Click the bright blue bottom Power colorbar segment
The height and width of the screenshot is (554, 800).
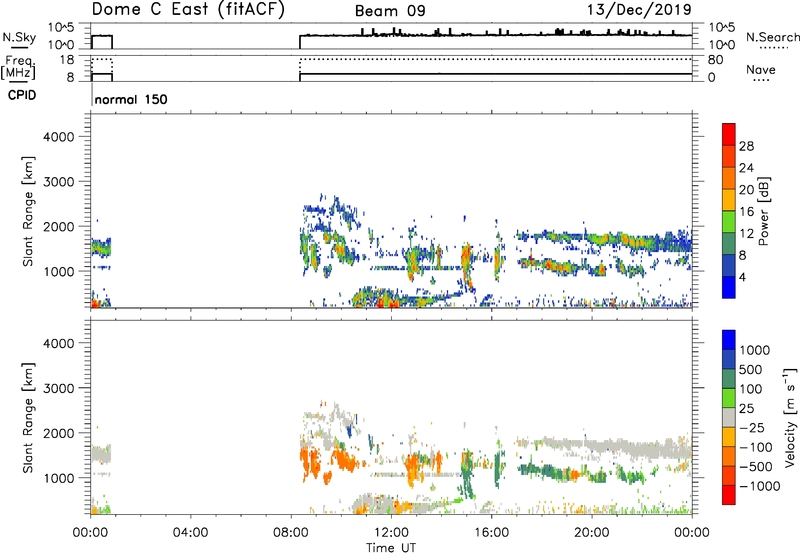click(729, 287)
